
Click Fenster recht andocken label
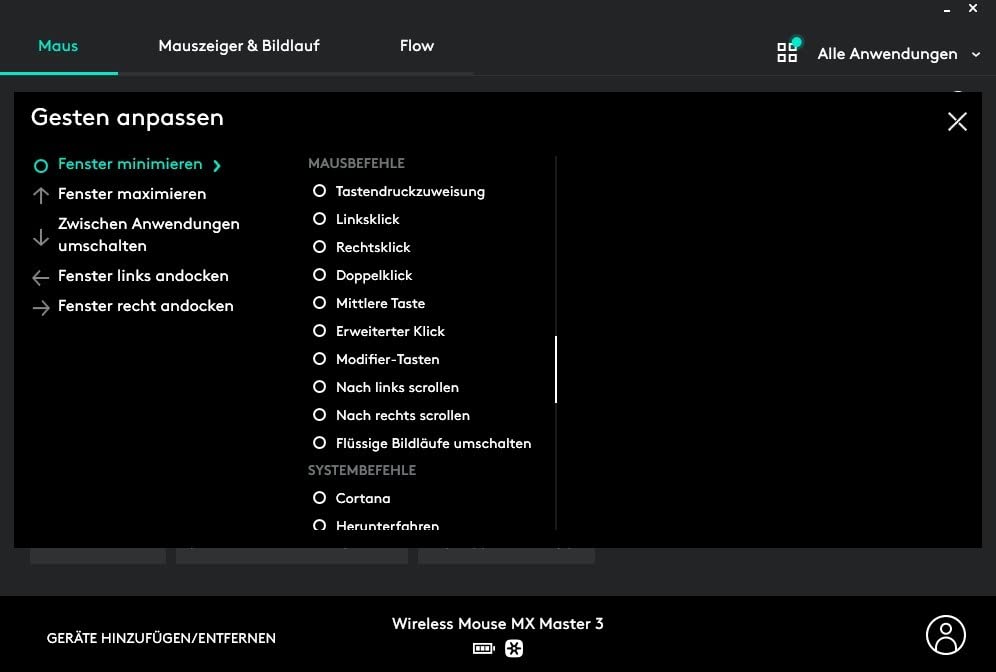click(x=145, y=306)
